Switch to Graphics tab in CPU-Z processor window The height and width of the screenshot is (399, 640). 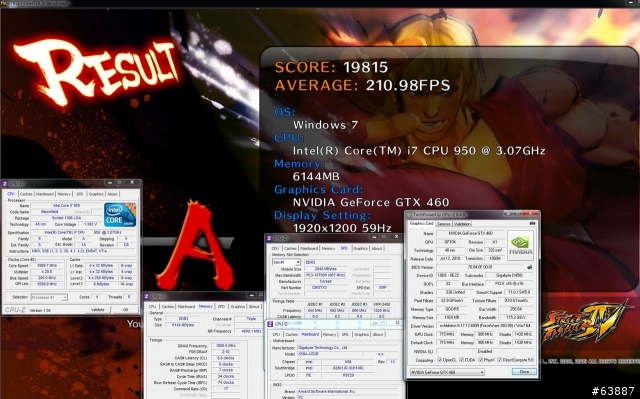[x=96, y=194]
